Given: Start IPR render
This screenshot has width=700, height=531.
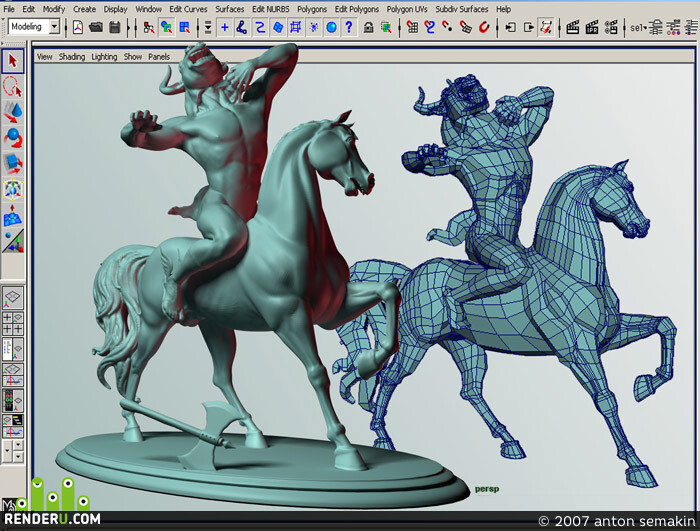Looking at the screenshot, I should (x=592, y=28).
